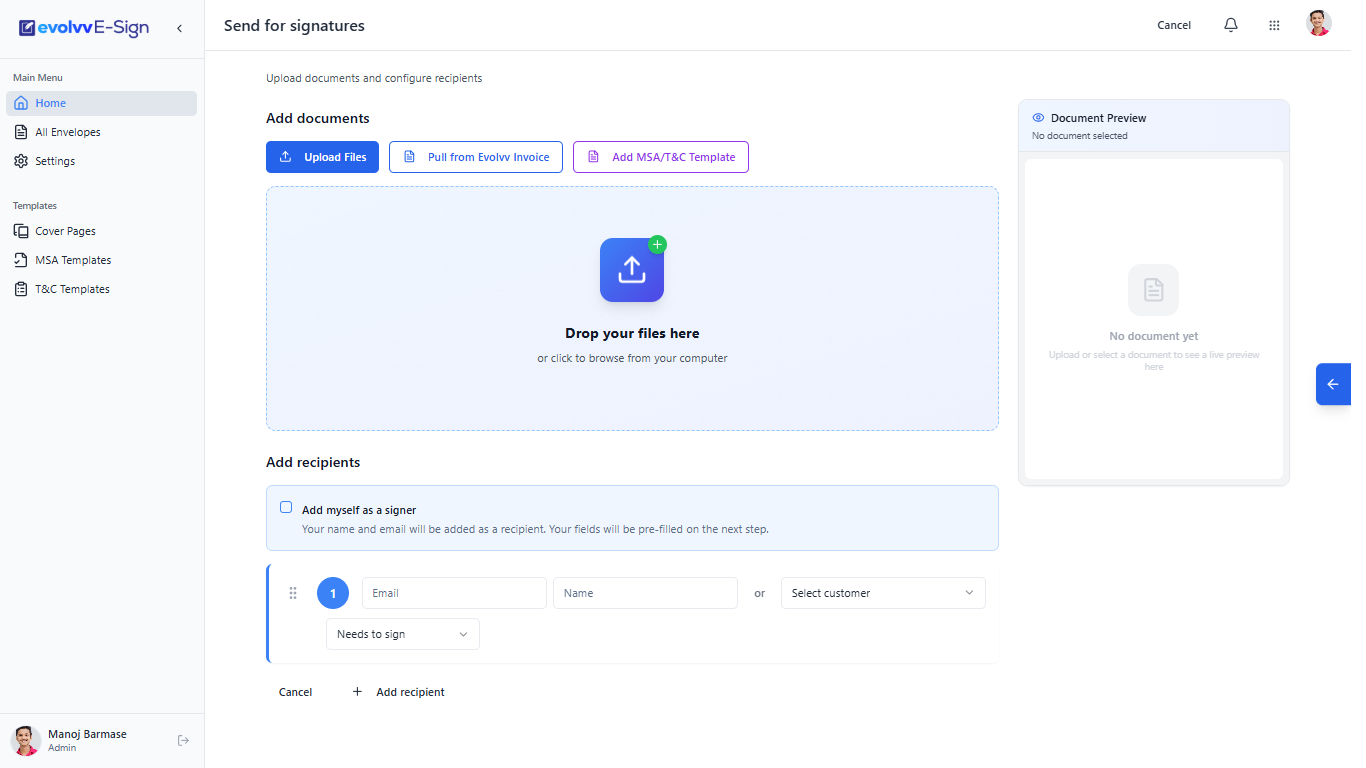Click the T&C Templates clipboard icon
This screenshot has width=1366, height=768.
[x=21, y=289]
